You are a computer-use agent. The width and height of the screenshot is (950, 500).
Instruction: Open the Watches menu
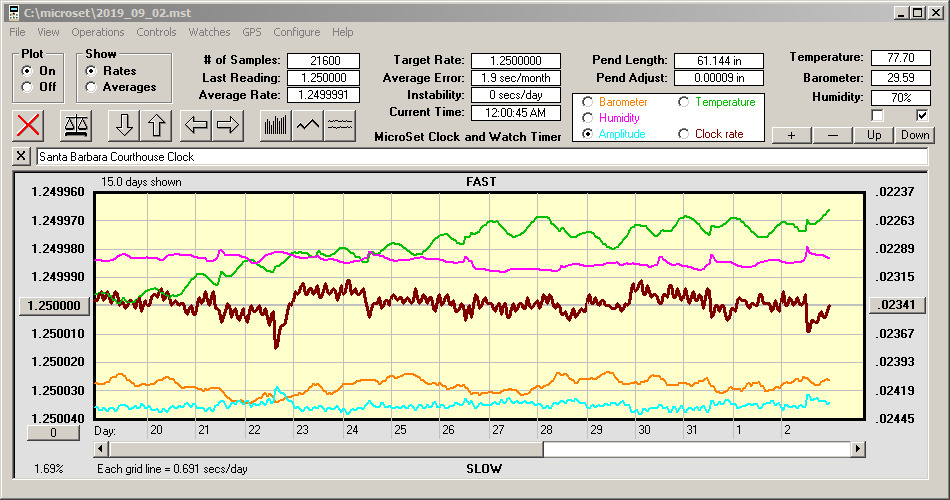(209, 32)
